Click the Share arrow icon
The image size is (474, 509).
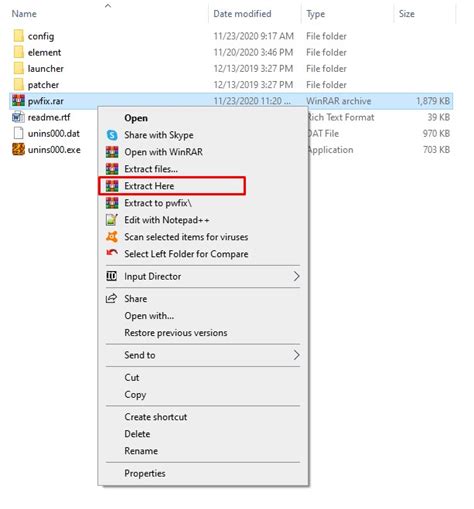click(x=111, y=298)
